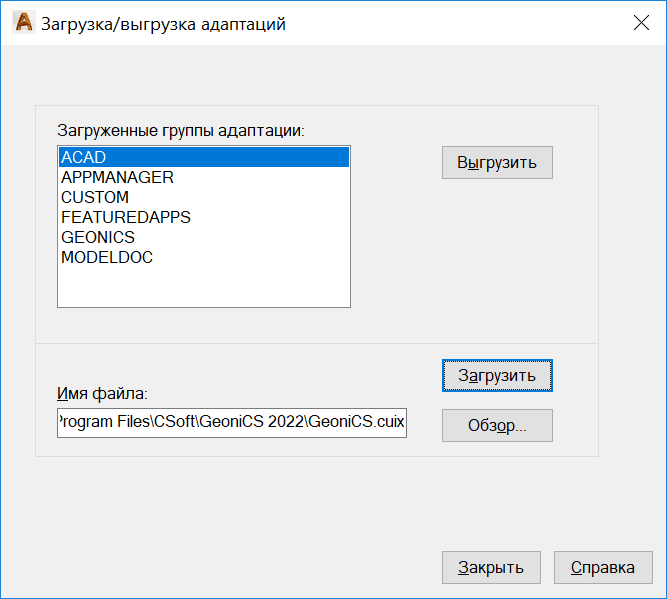Open file browser via Обзор... button

pyautogui.click(x=497, y=425)
